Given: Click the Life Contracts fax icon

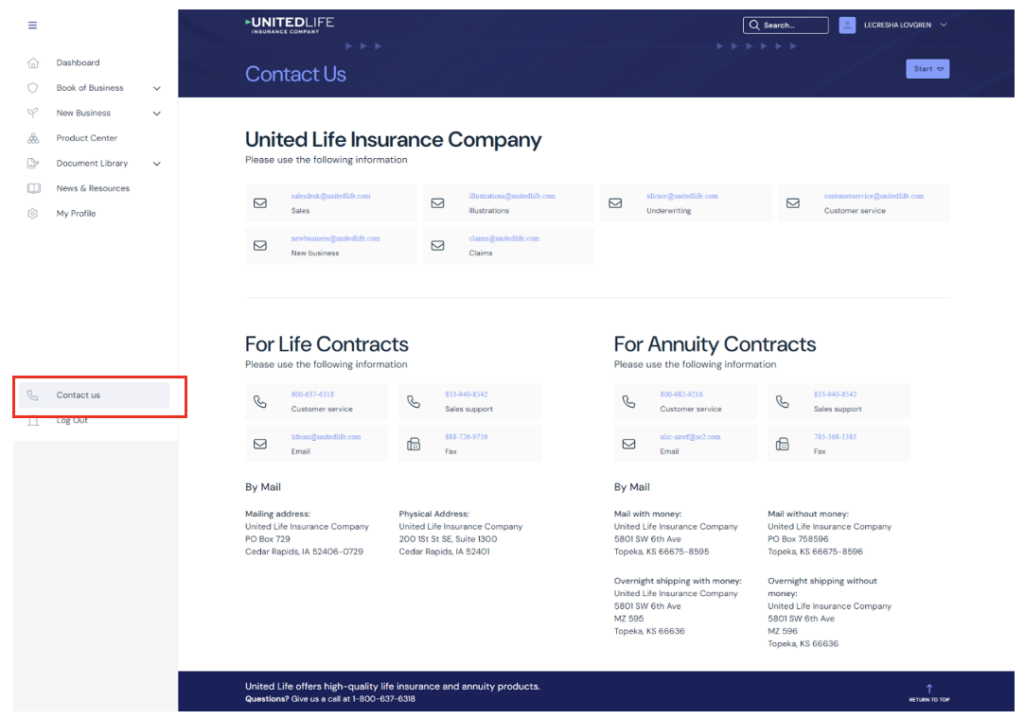Looking at the screenshot, I should pos(414,444).
